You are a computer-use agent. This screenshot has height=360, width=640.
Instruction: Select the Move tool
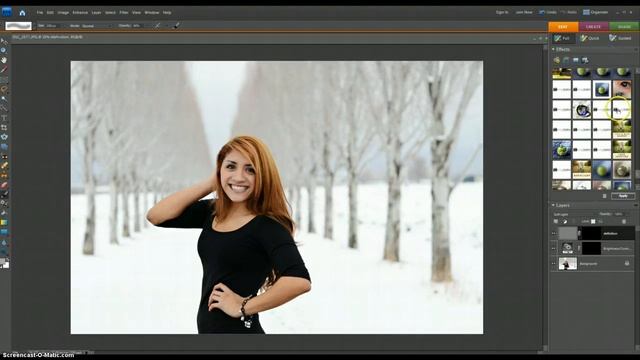point(4,41)
